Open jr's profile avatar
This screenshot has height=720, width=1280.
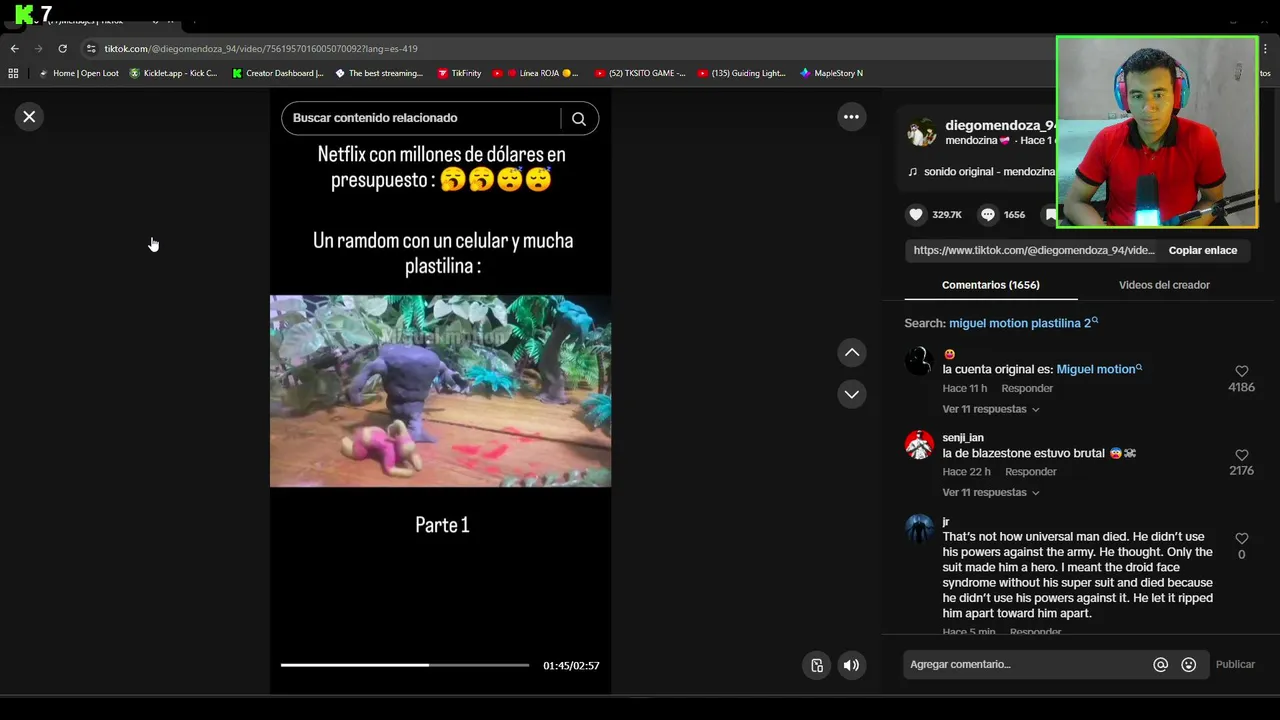[919, 528]
